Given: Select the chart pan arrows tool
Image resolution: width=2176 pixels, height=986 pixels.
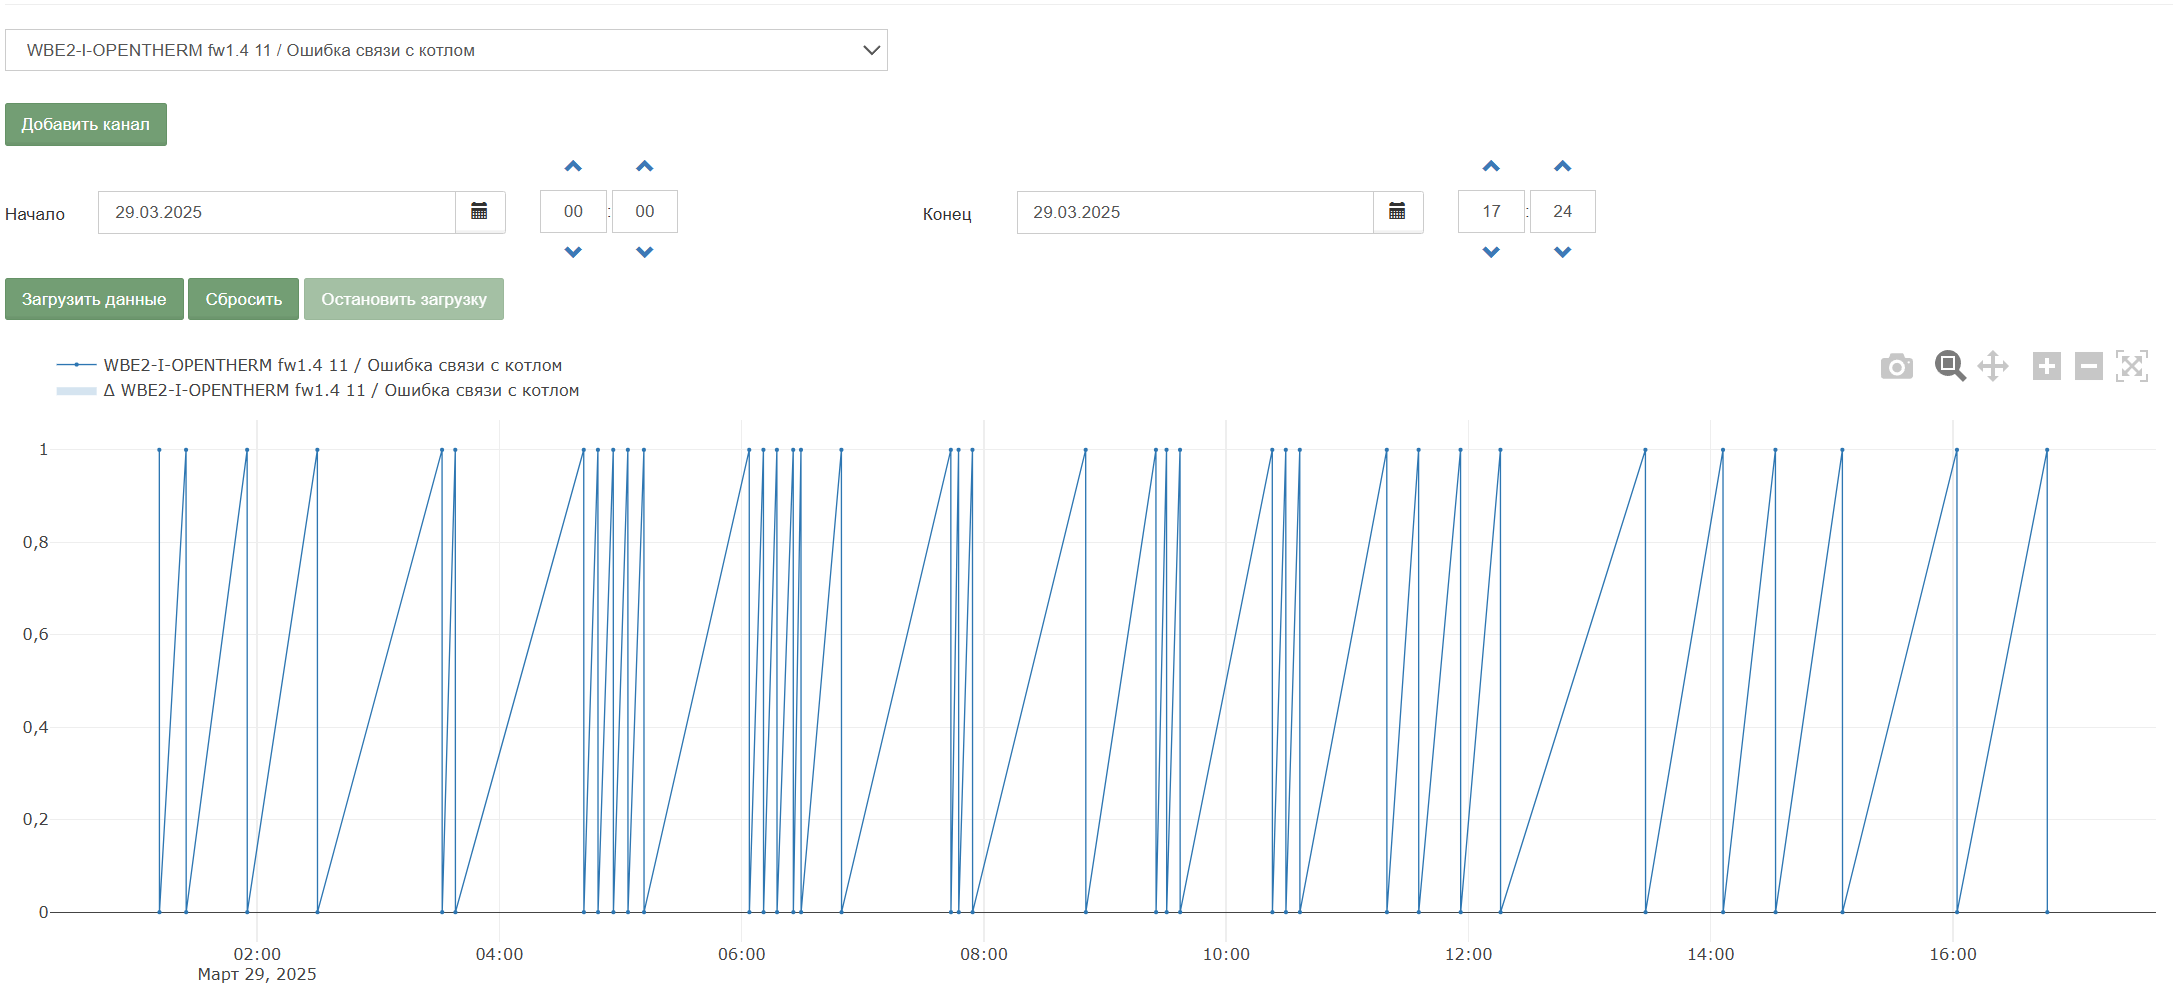Looking at the screenshot, I should 1993,366.
